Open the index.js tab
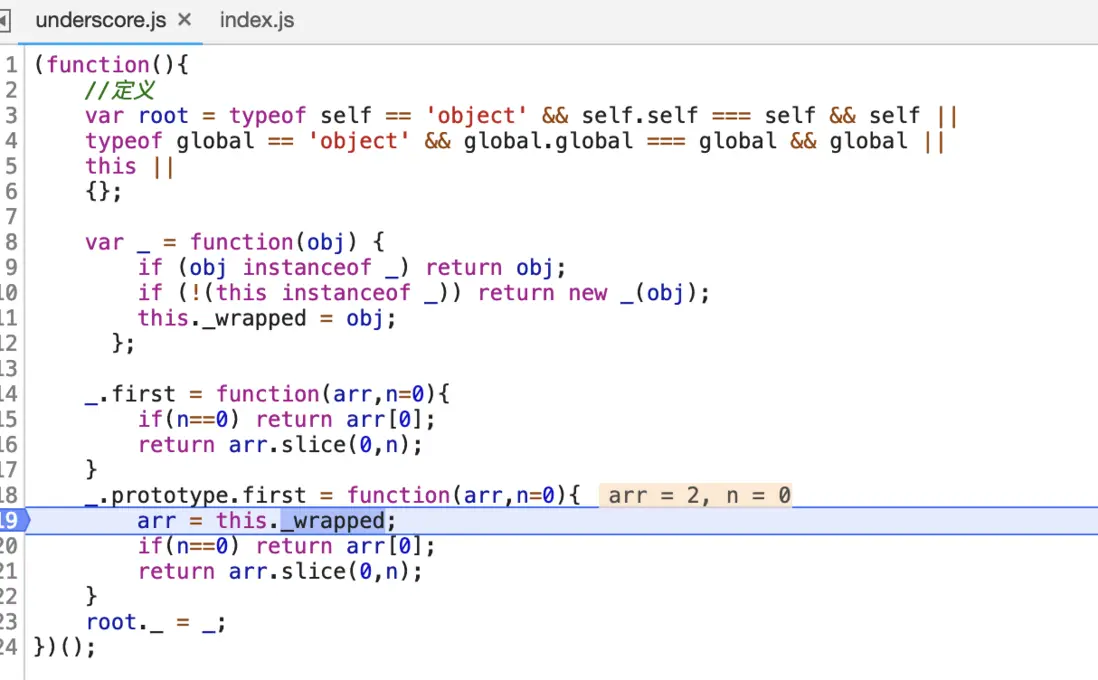The width and height of the screenshot is (1098, 680). pos(256,20)
